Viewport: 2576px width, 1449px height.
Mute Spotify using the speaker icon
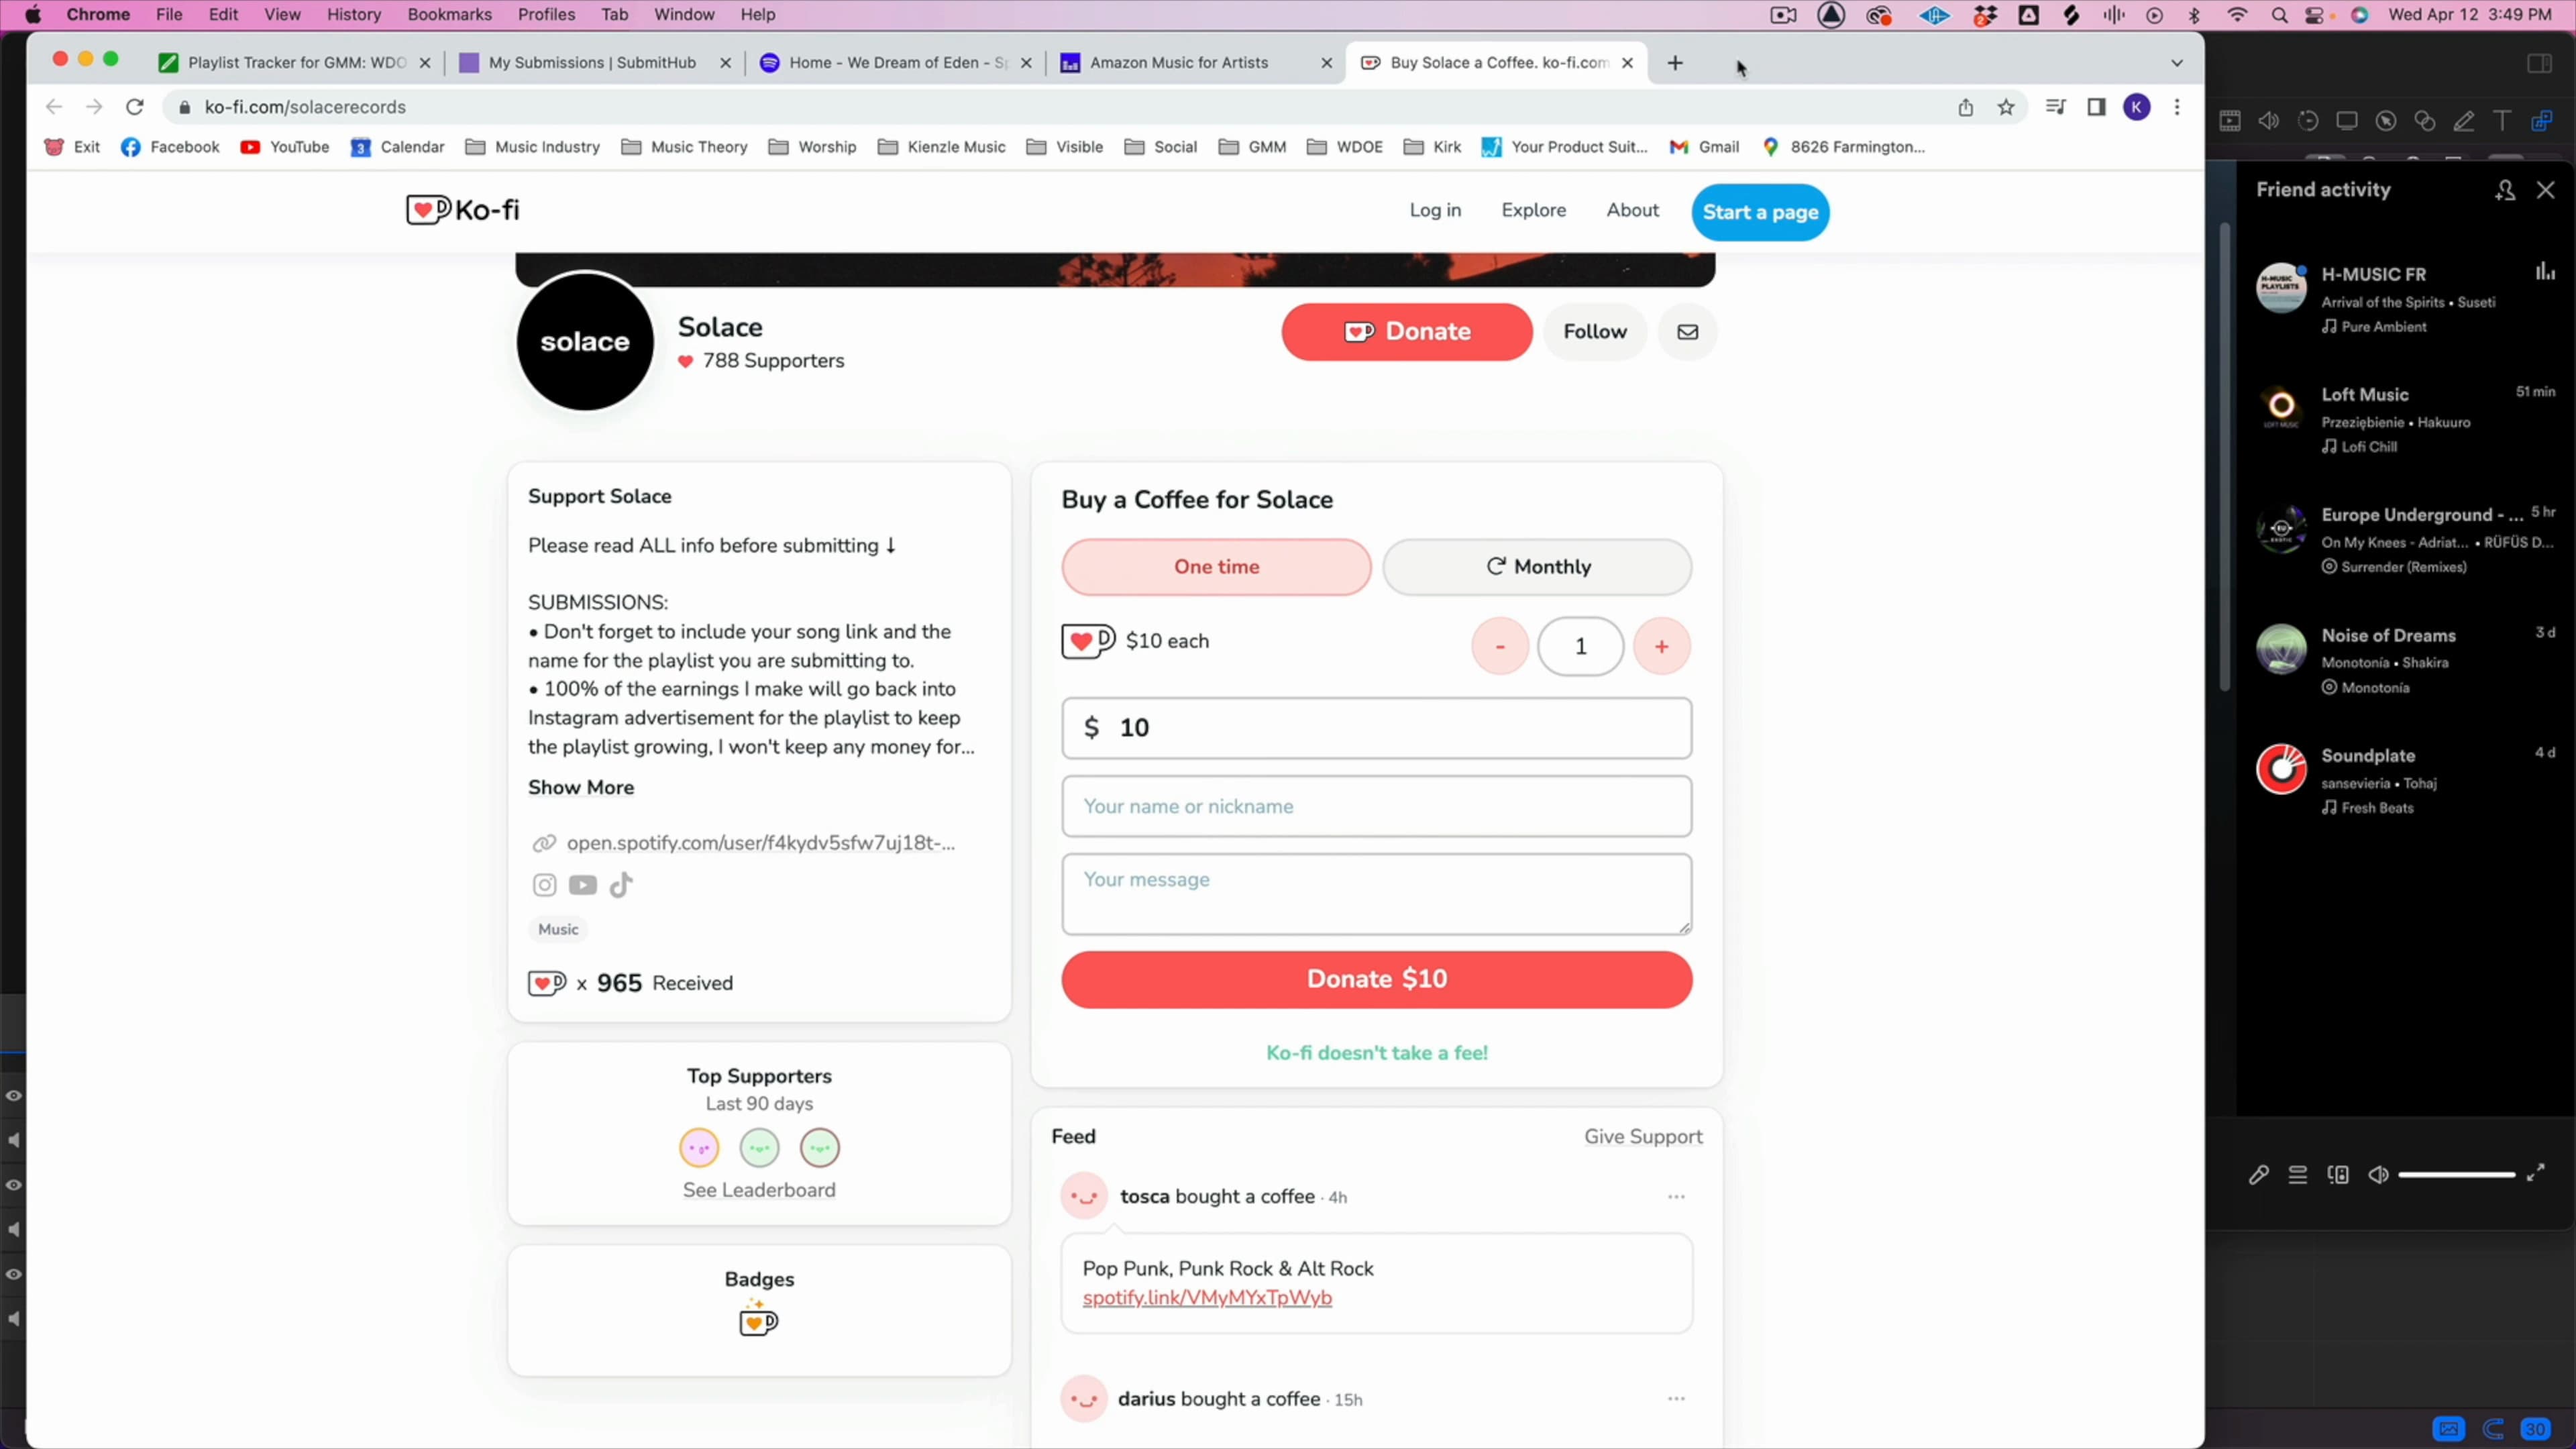2378,1175
